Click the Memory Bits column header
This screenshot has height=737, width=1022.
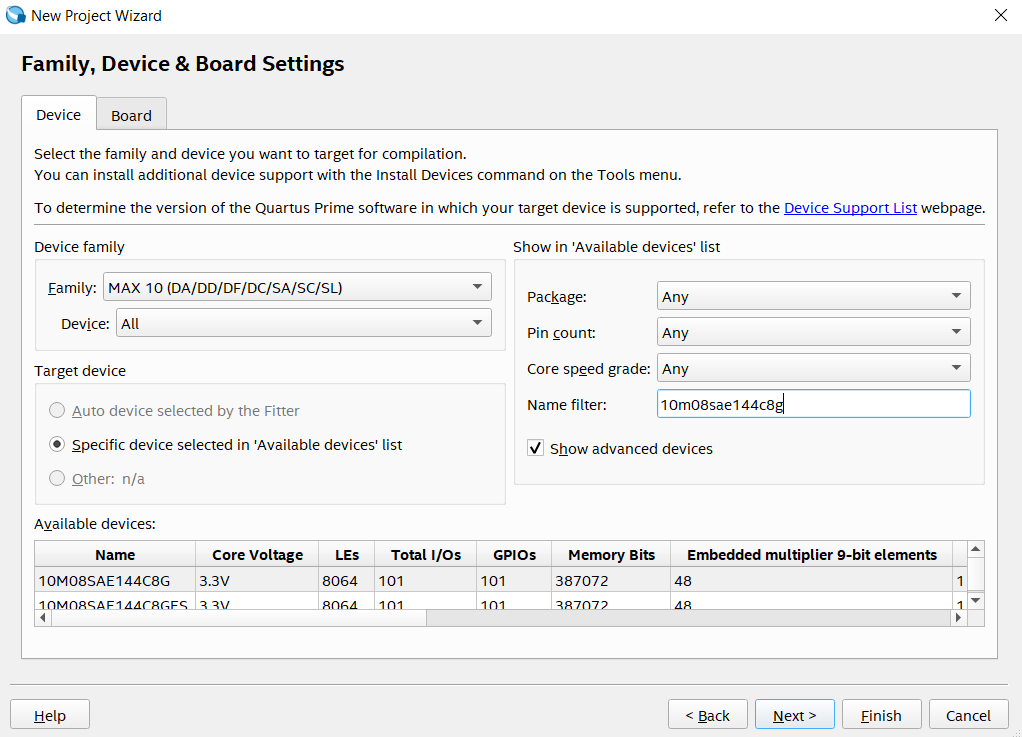pos(611,555)
